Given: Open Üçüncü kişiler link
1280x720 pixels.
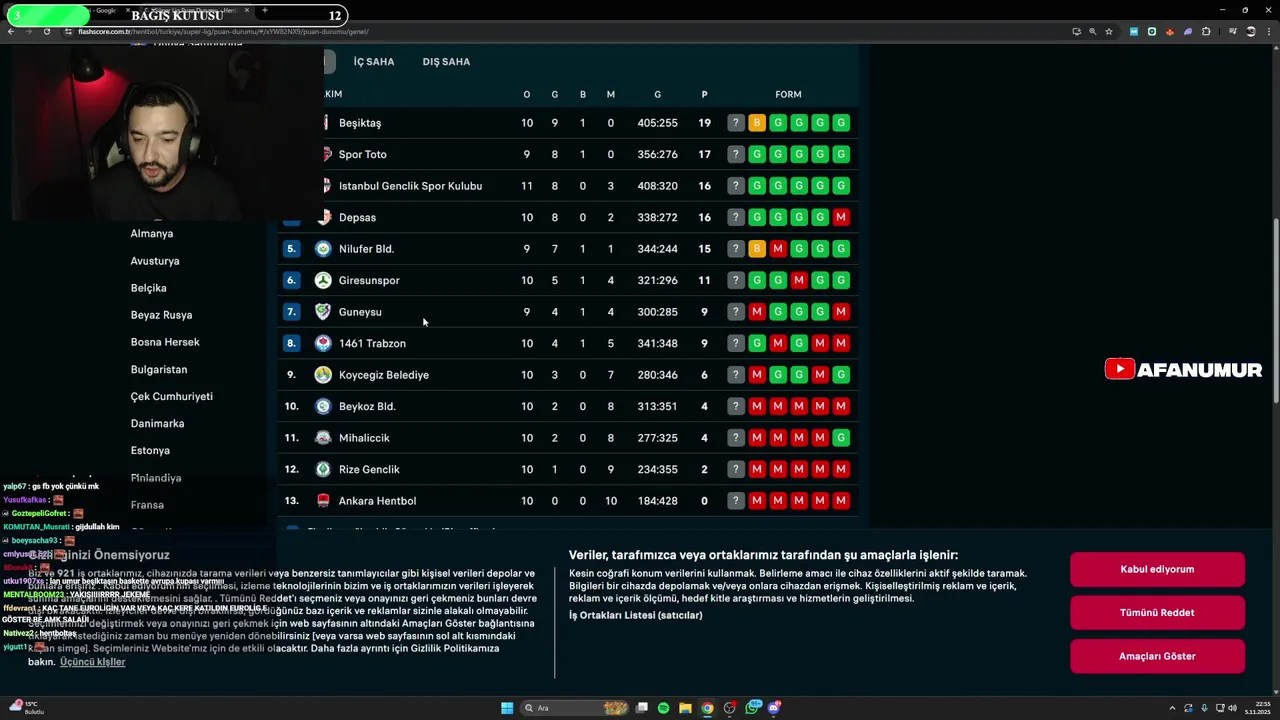Looking at the screenshot, I should click(92, 662).
